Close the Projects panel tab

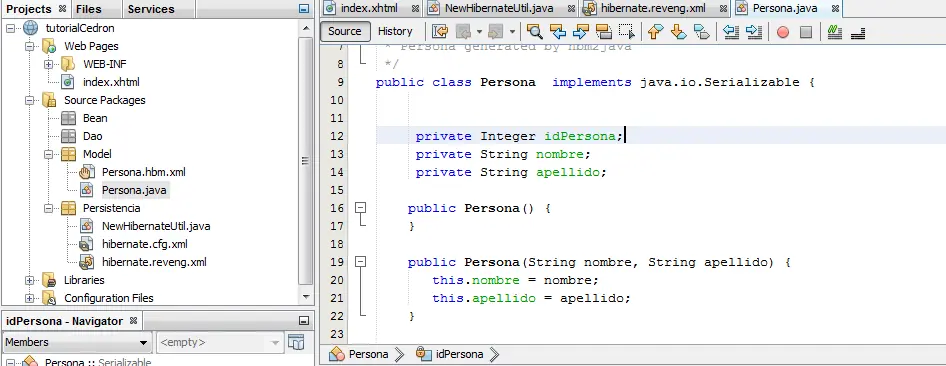tap(63, 9)
